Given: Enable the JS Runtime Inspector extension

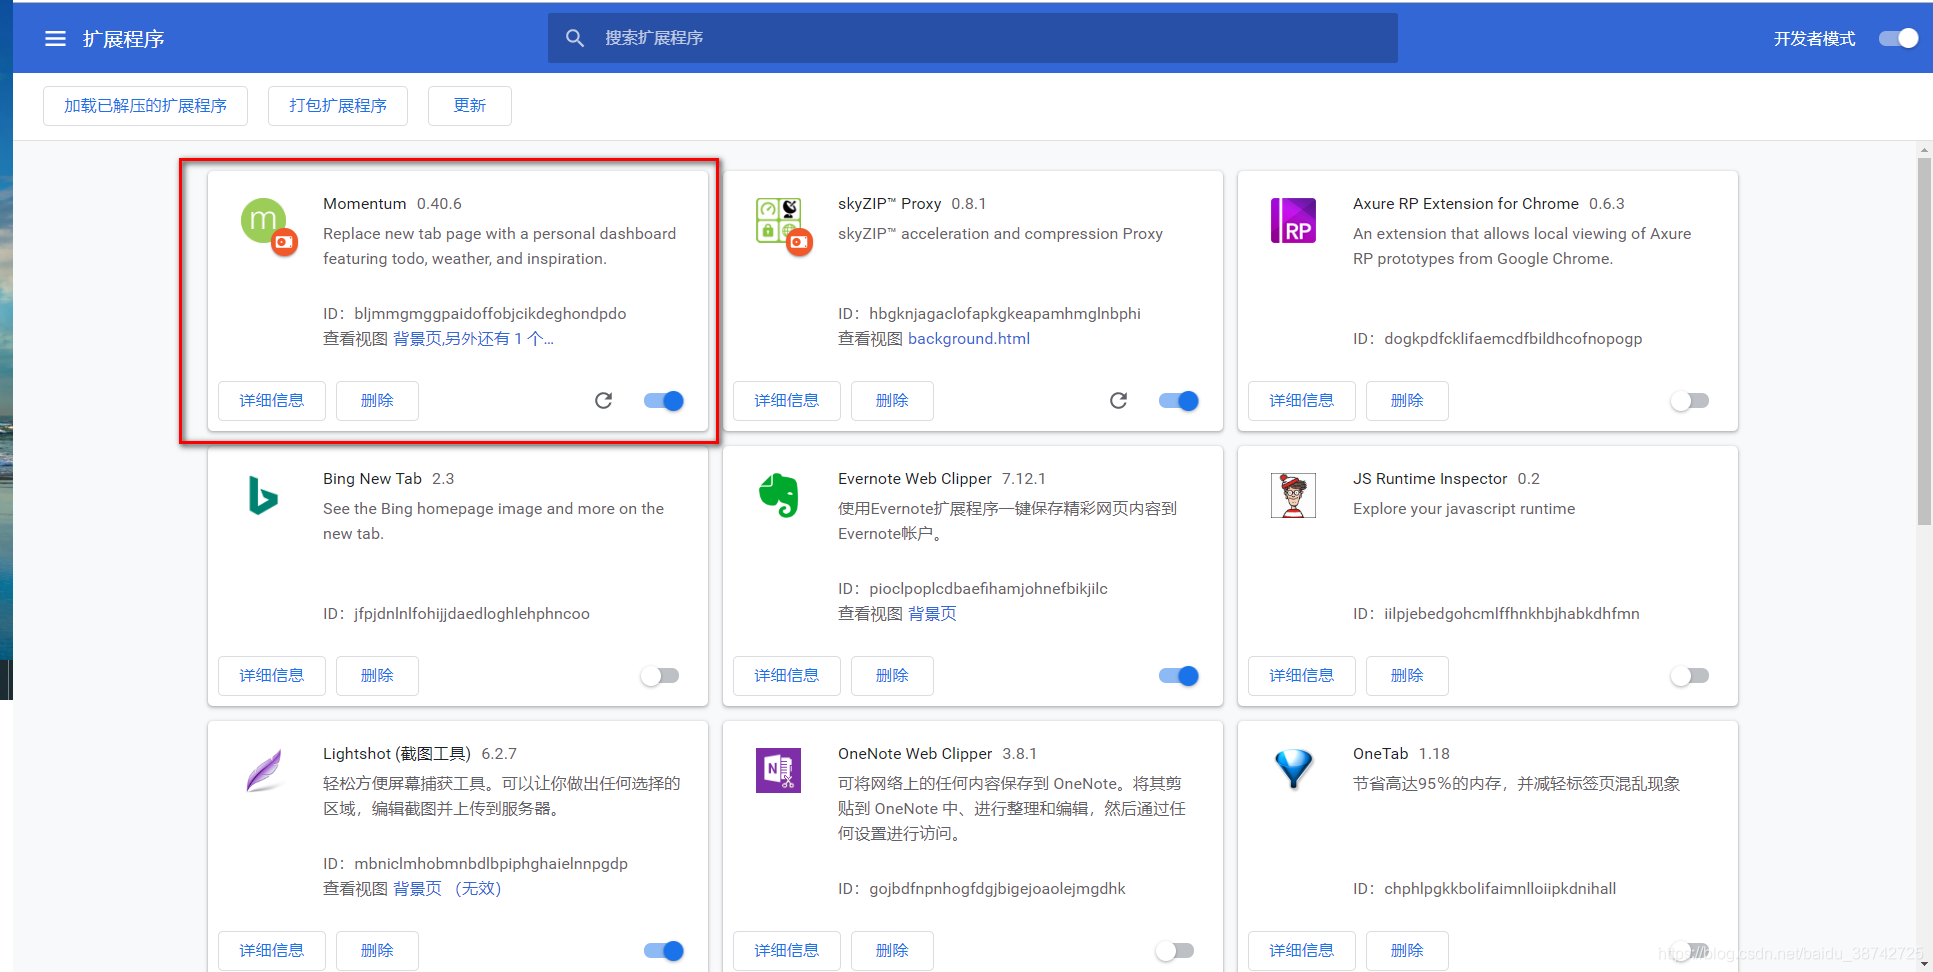Looking at the screenshot, I should [x=1690, y=675].
